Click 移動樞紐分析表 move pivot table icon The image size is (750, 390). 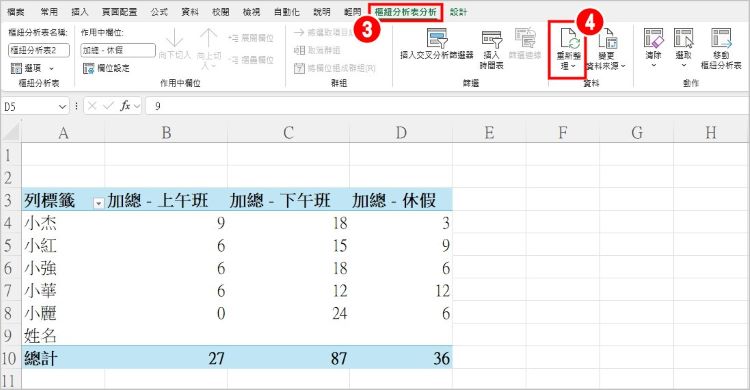click(x=721, y=38)
